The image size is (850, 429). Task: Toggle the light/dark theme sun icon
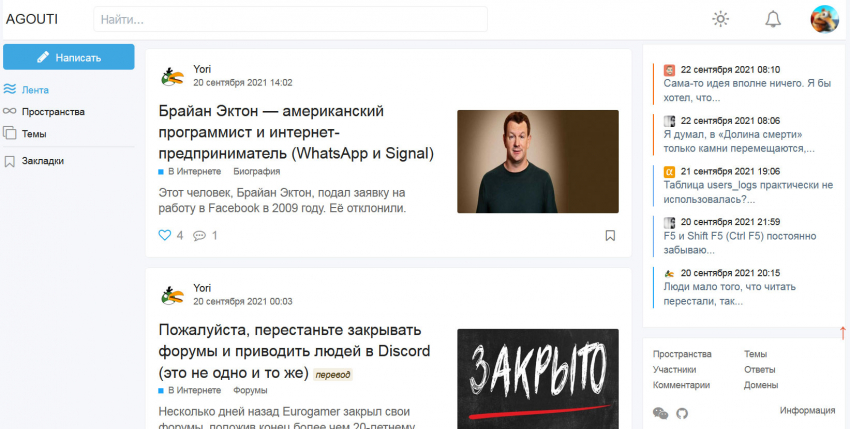[720, 20]
